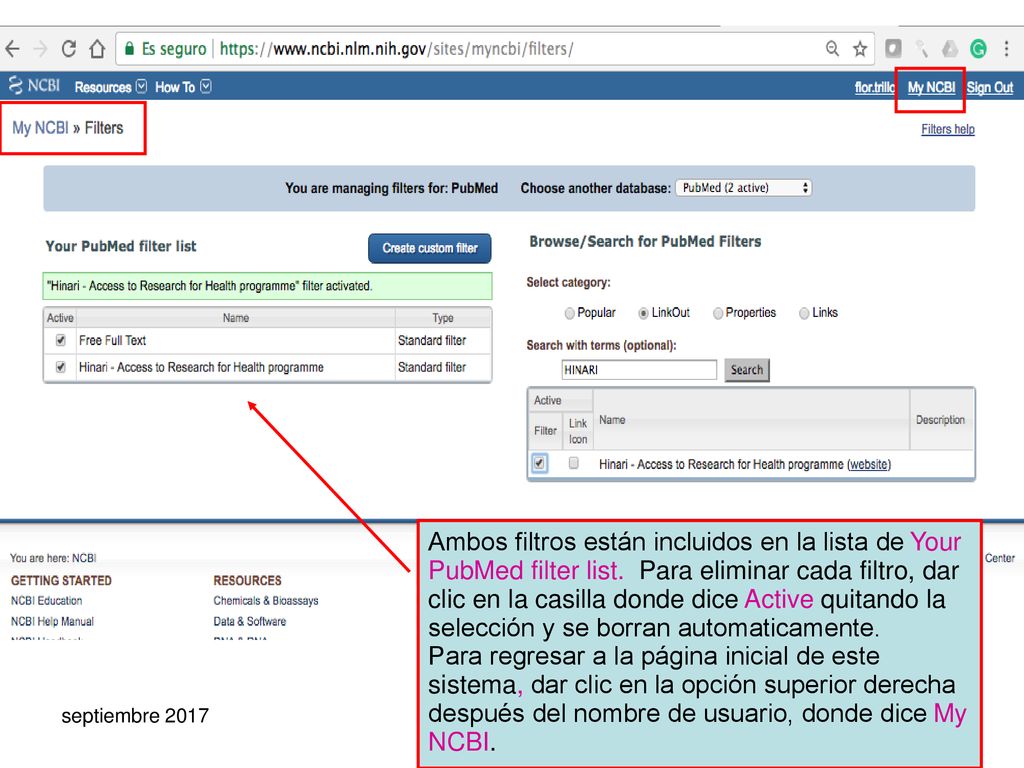Click the NCBI logo in header
The image size is (1024, 768).
coord(34,86)
